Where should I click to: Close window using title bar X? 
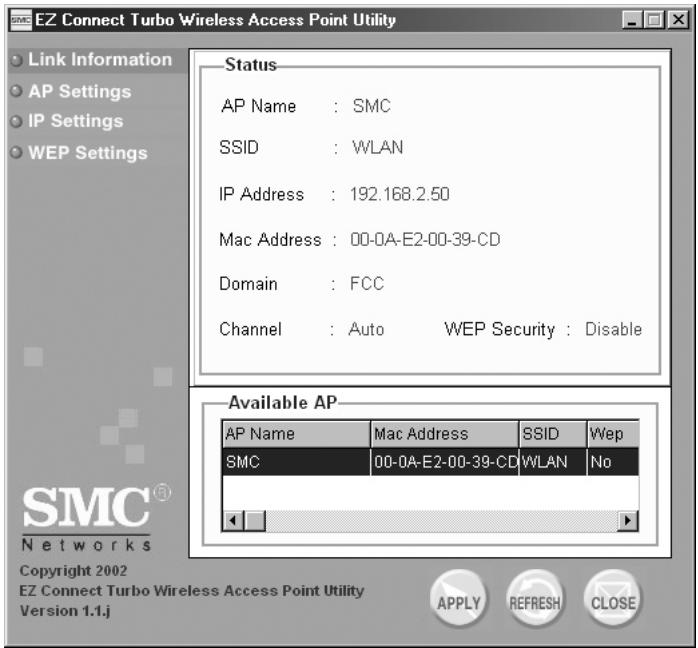678,20
